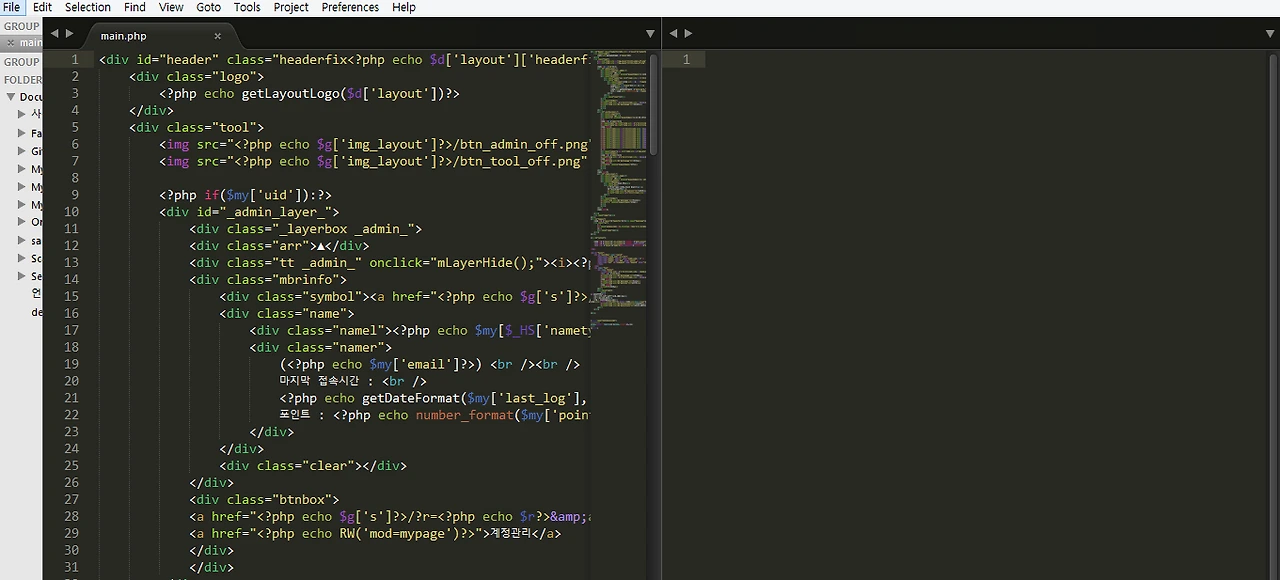
Task: Switch to the main.php tab
Action: (x=123, y=36)
